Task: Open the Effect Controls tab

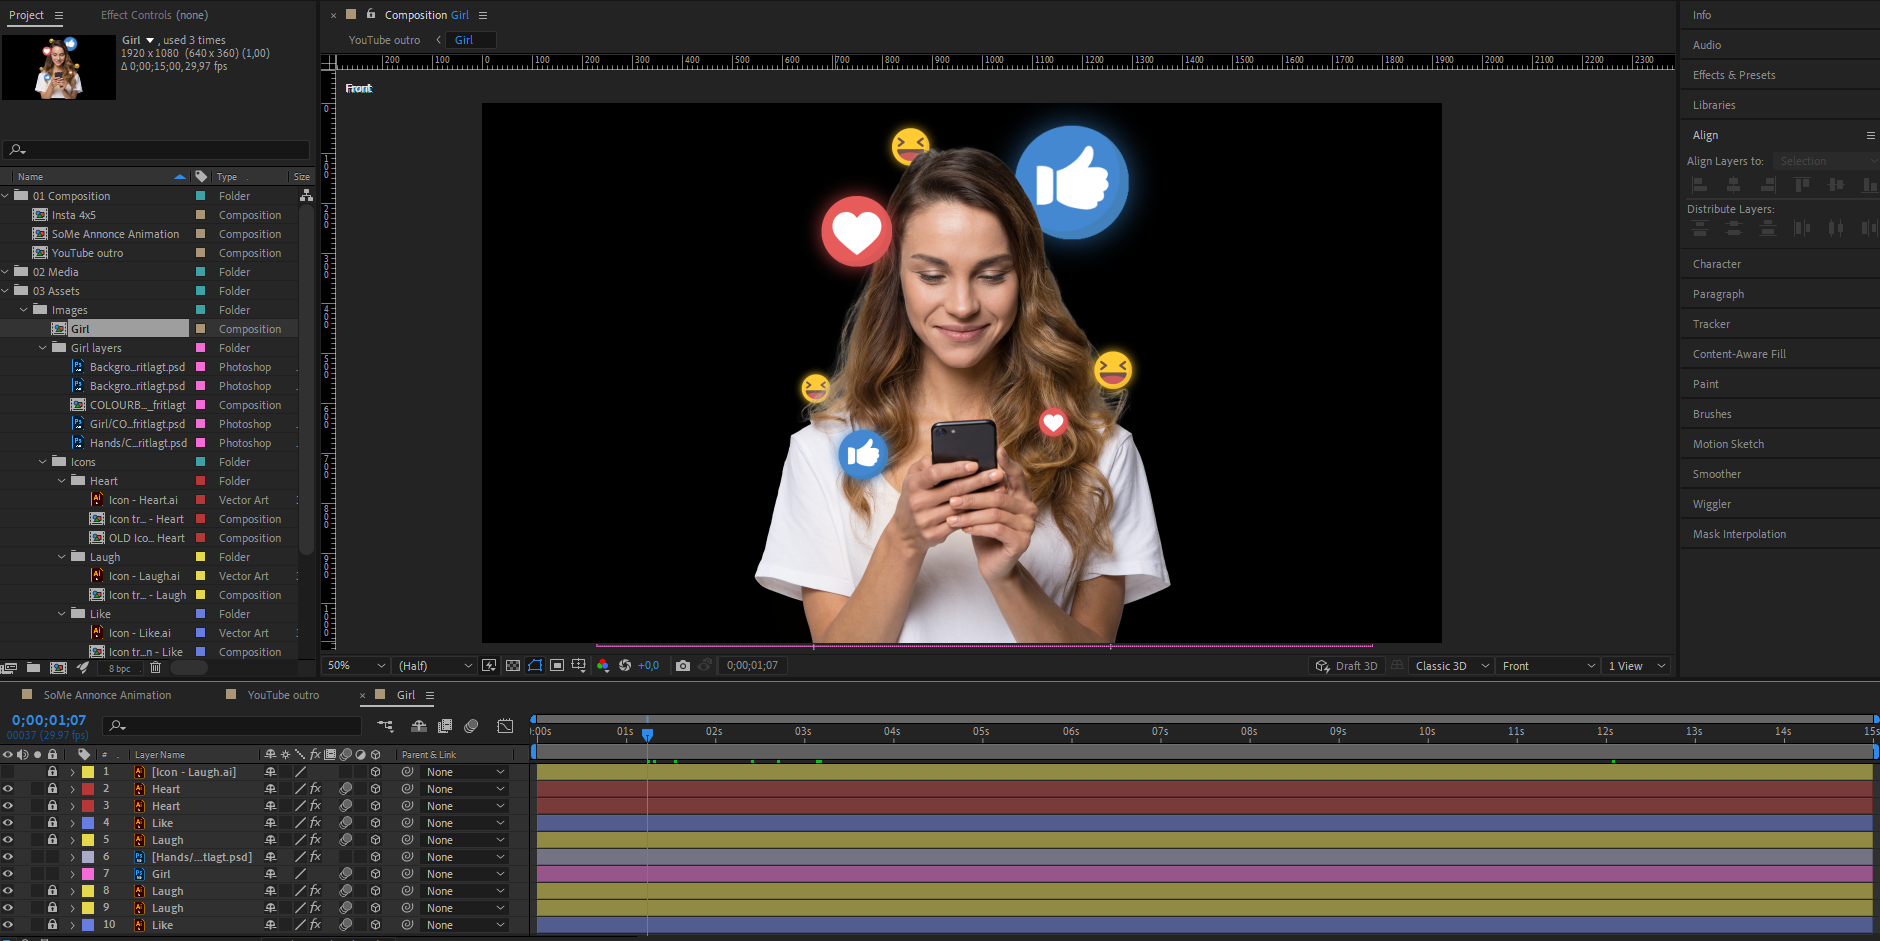Action: tap(154, 15)
